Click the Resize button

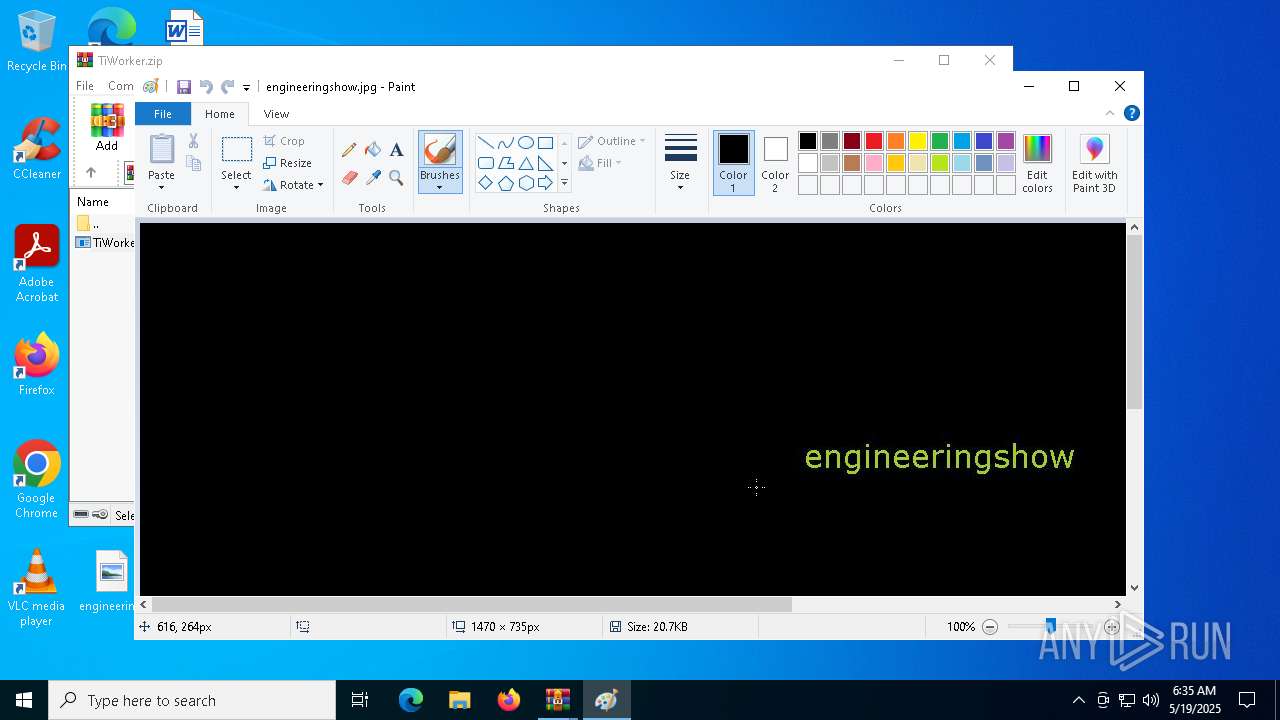point(288,163)
